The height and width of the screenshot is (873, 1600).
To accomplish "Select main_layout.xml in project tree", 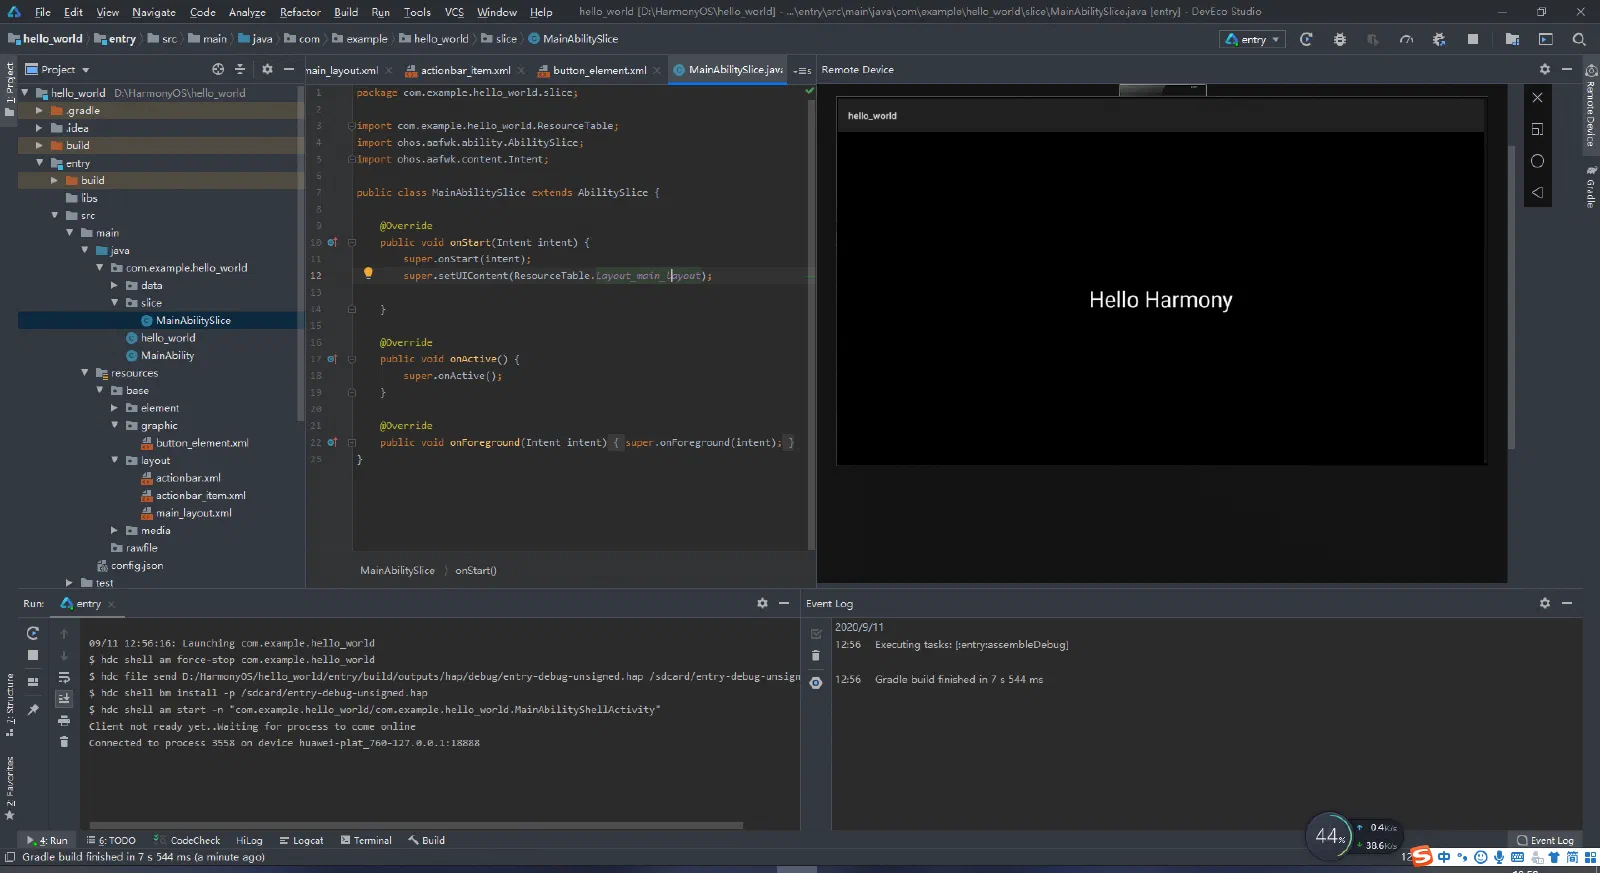I will [193, 512].
